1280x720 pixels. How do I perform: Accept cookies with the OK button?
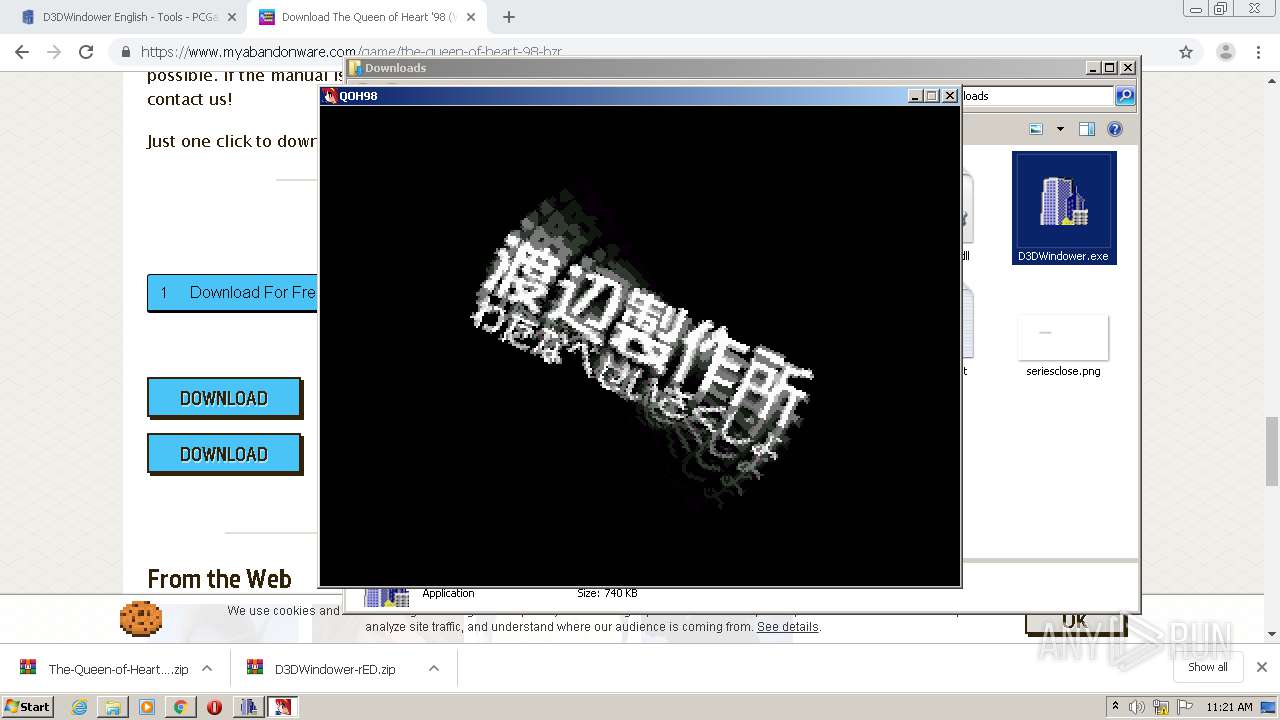click(x=1075, y=623)
